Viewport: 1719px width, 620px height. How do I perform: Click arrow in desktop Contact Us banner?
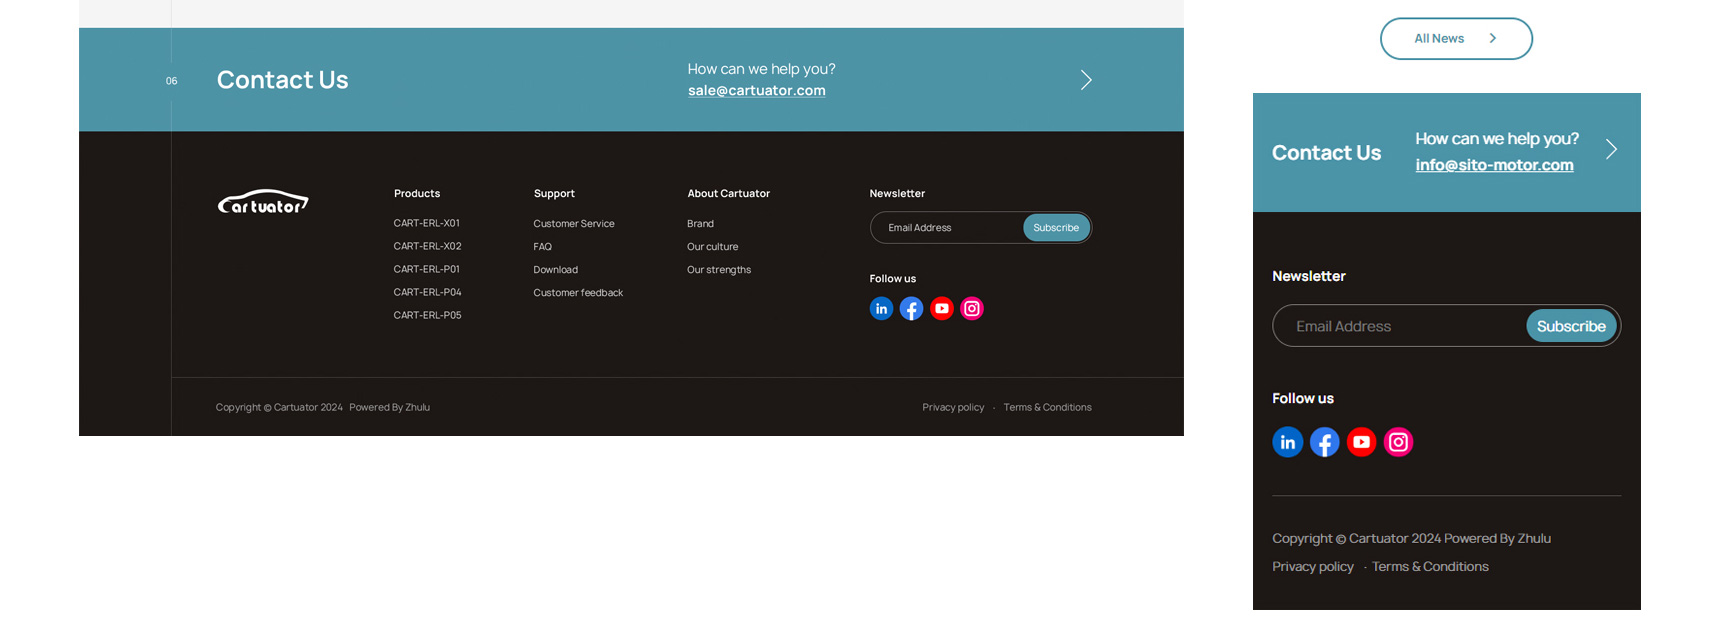click(1086, 80)
